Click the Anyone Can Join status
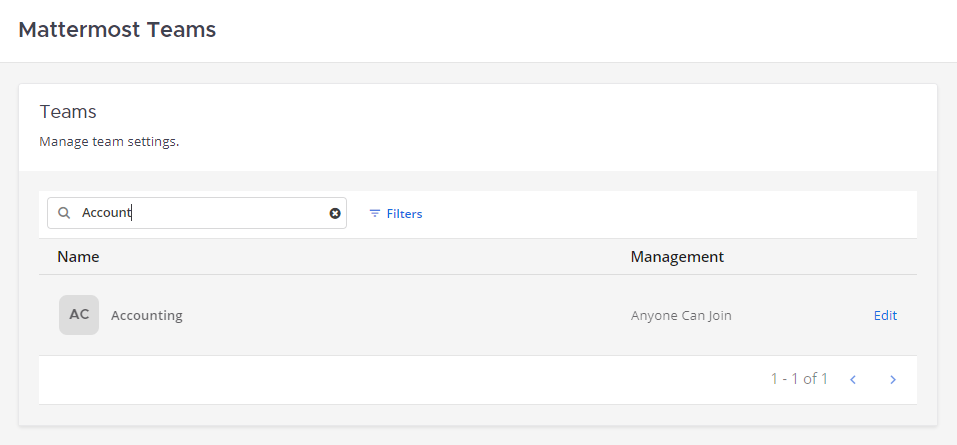This screenshot has height=445, width=957. tap(681, 315)
